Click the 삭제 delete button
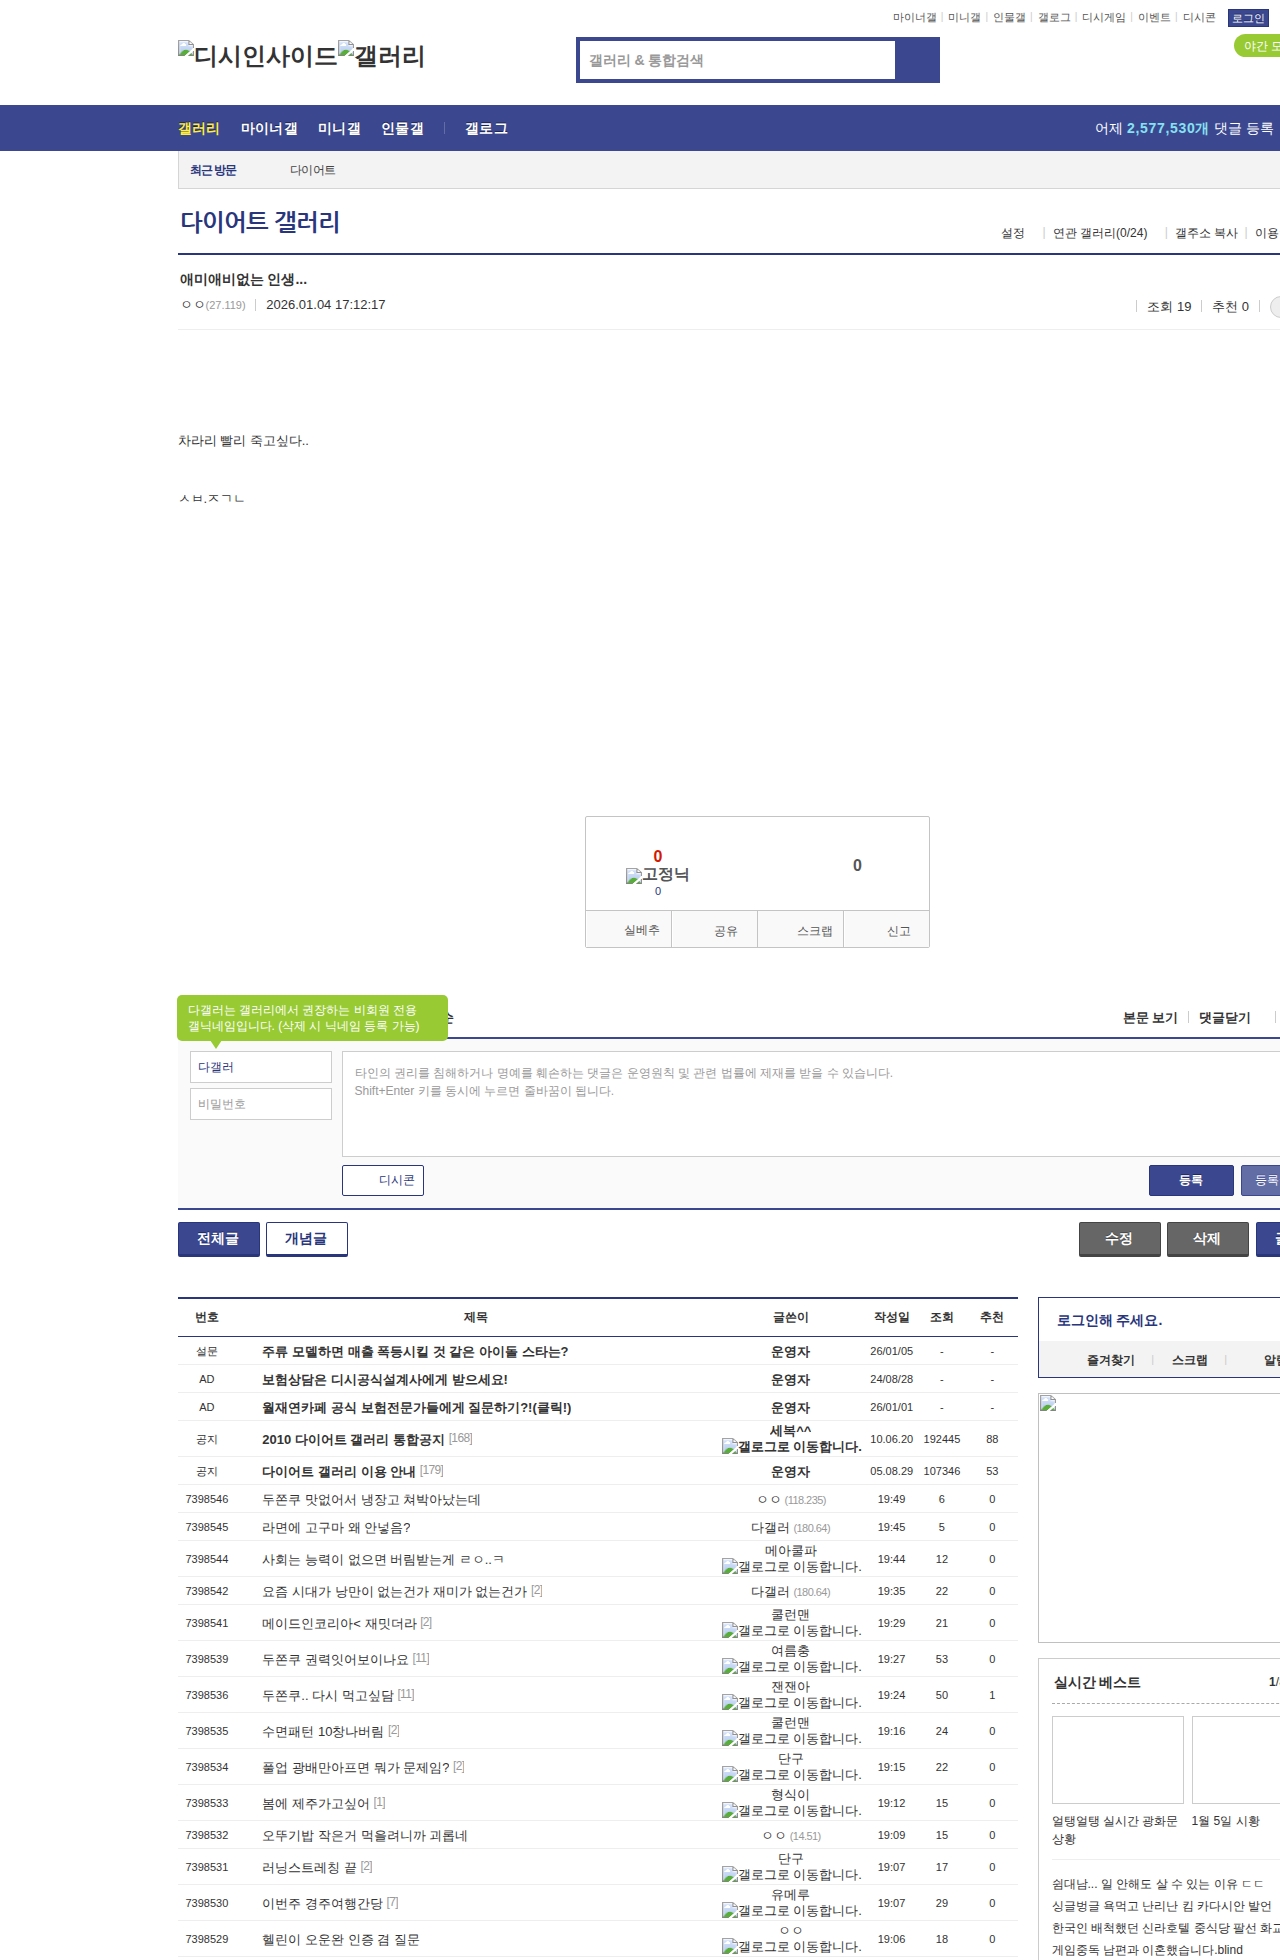 [x=1207, y=1239]
